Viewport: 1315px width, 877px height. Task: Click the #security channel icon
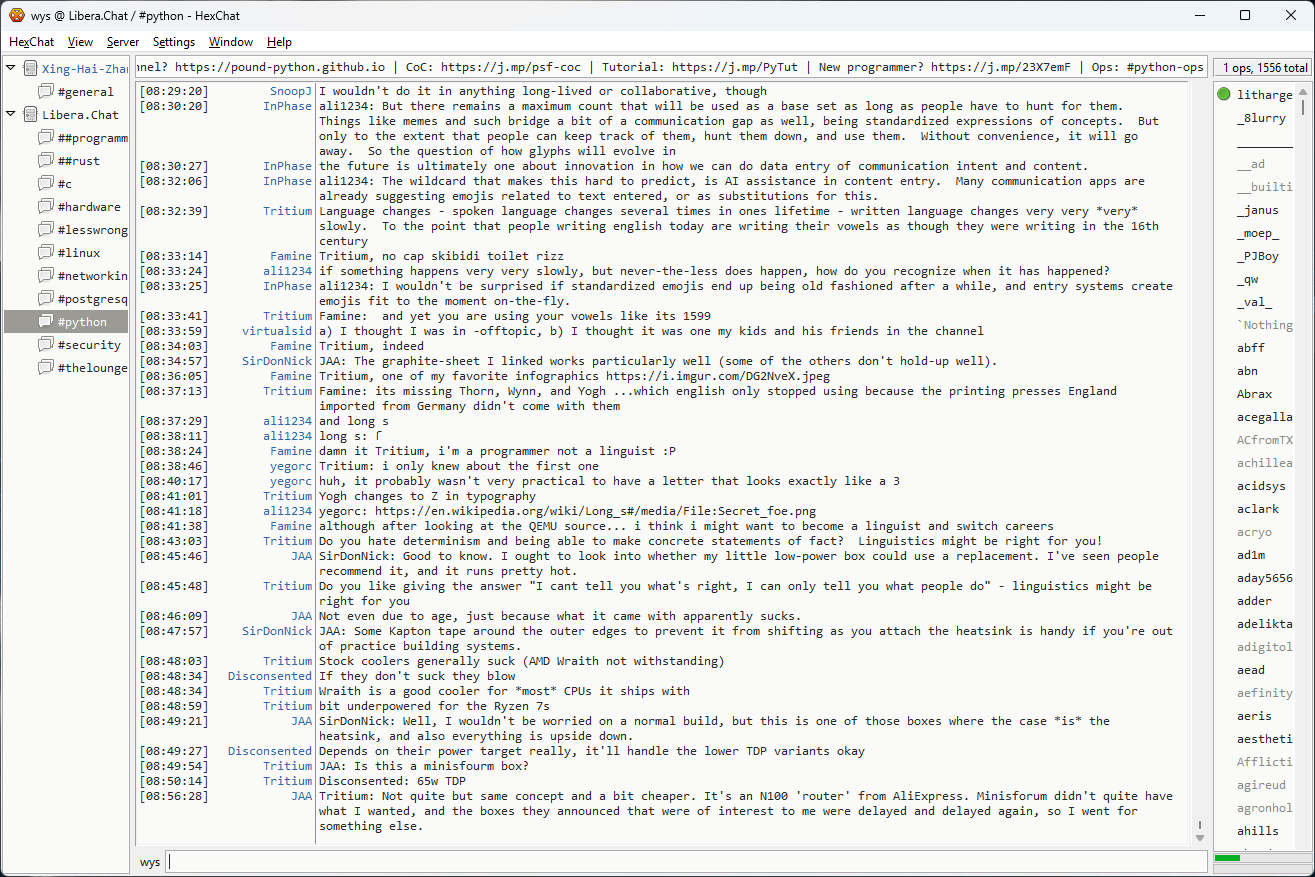tap(45, 345)
